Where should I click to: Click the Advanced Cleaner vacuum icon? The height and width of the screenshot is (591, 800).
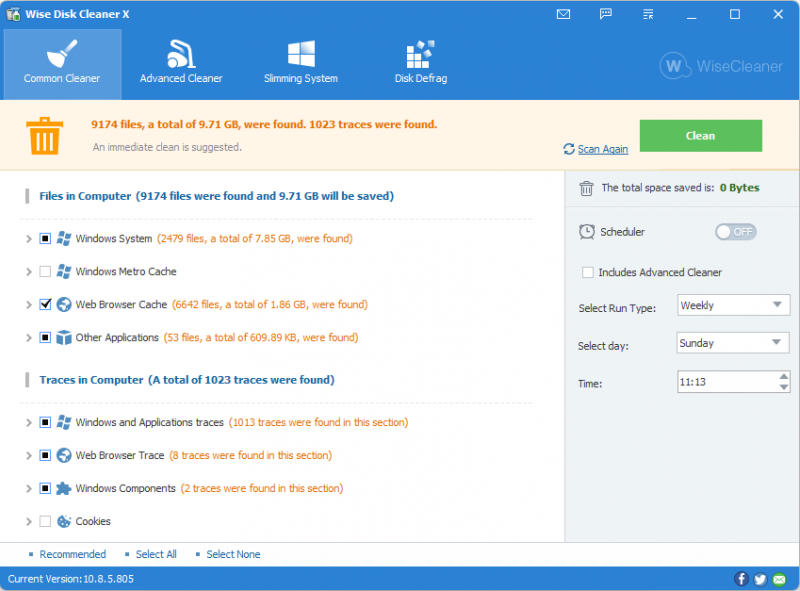181,54
